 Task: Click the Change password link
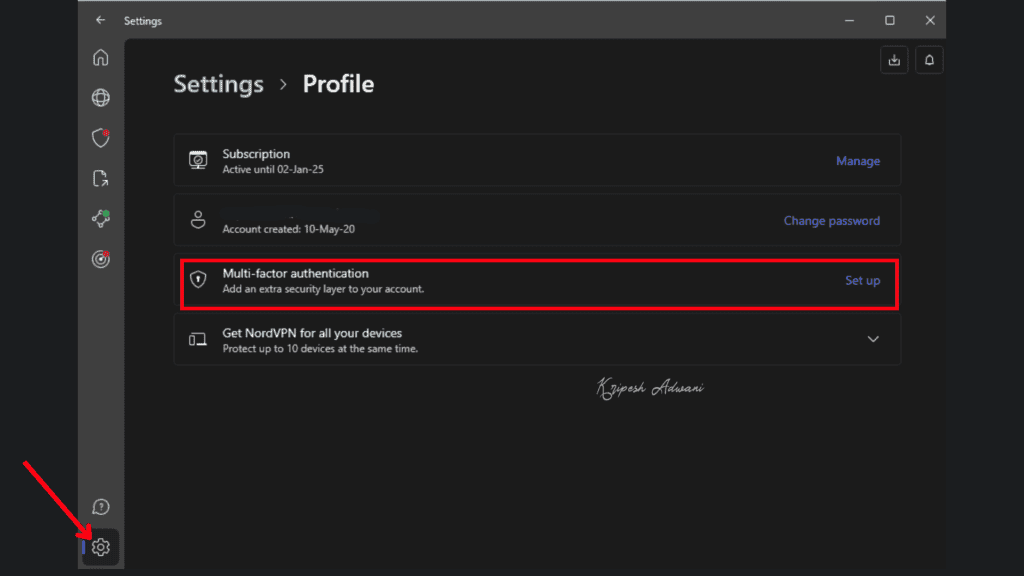point(831,220)
